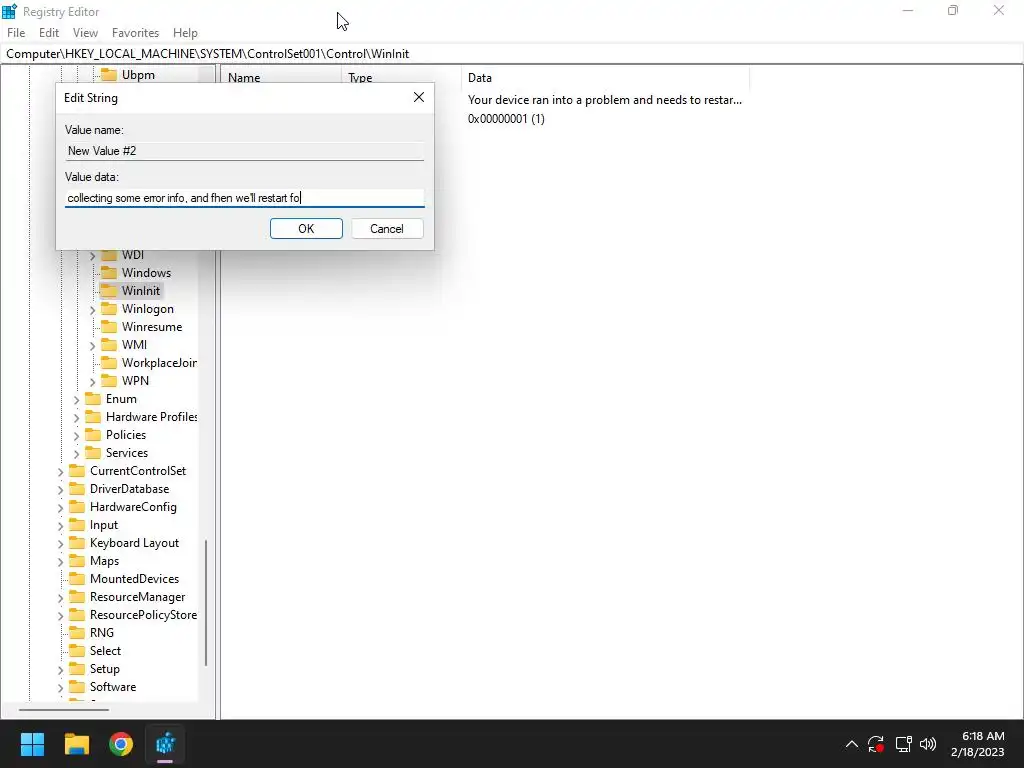Select the MountedDevices folder icon
The image size is (1024, 768).
[77, 579]
